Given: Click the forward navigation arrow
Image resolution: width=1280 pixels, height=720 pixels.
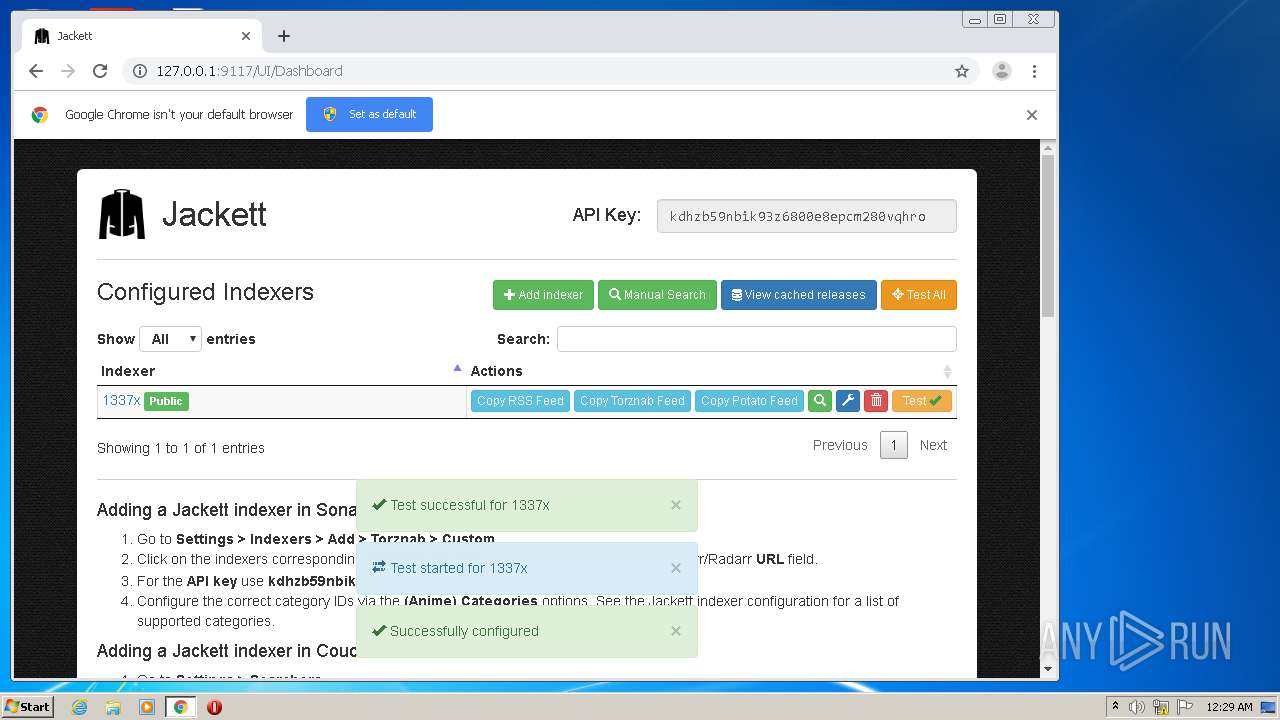Looking at the screenshot, I should point(68,71).
